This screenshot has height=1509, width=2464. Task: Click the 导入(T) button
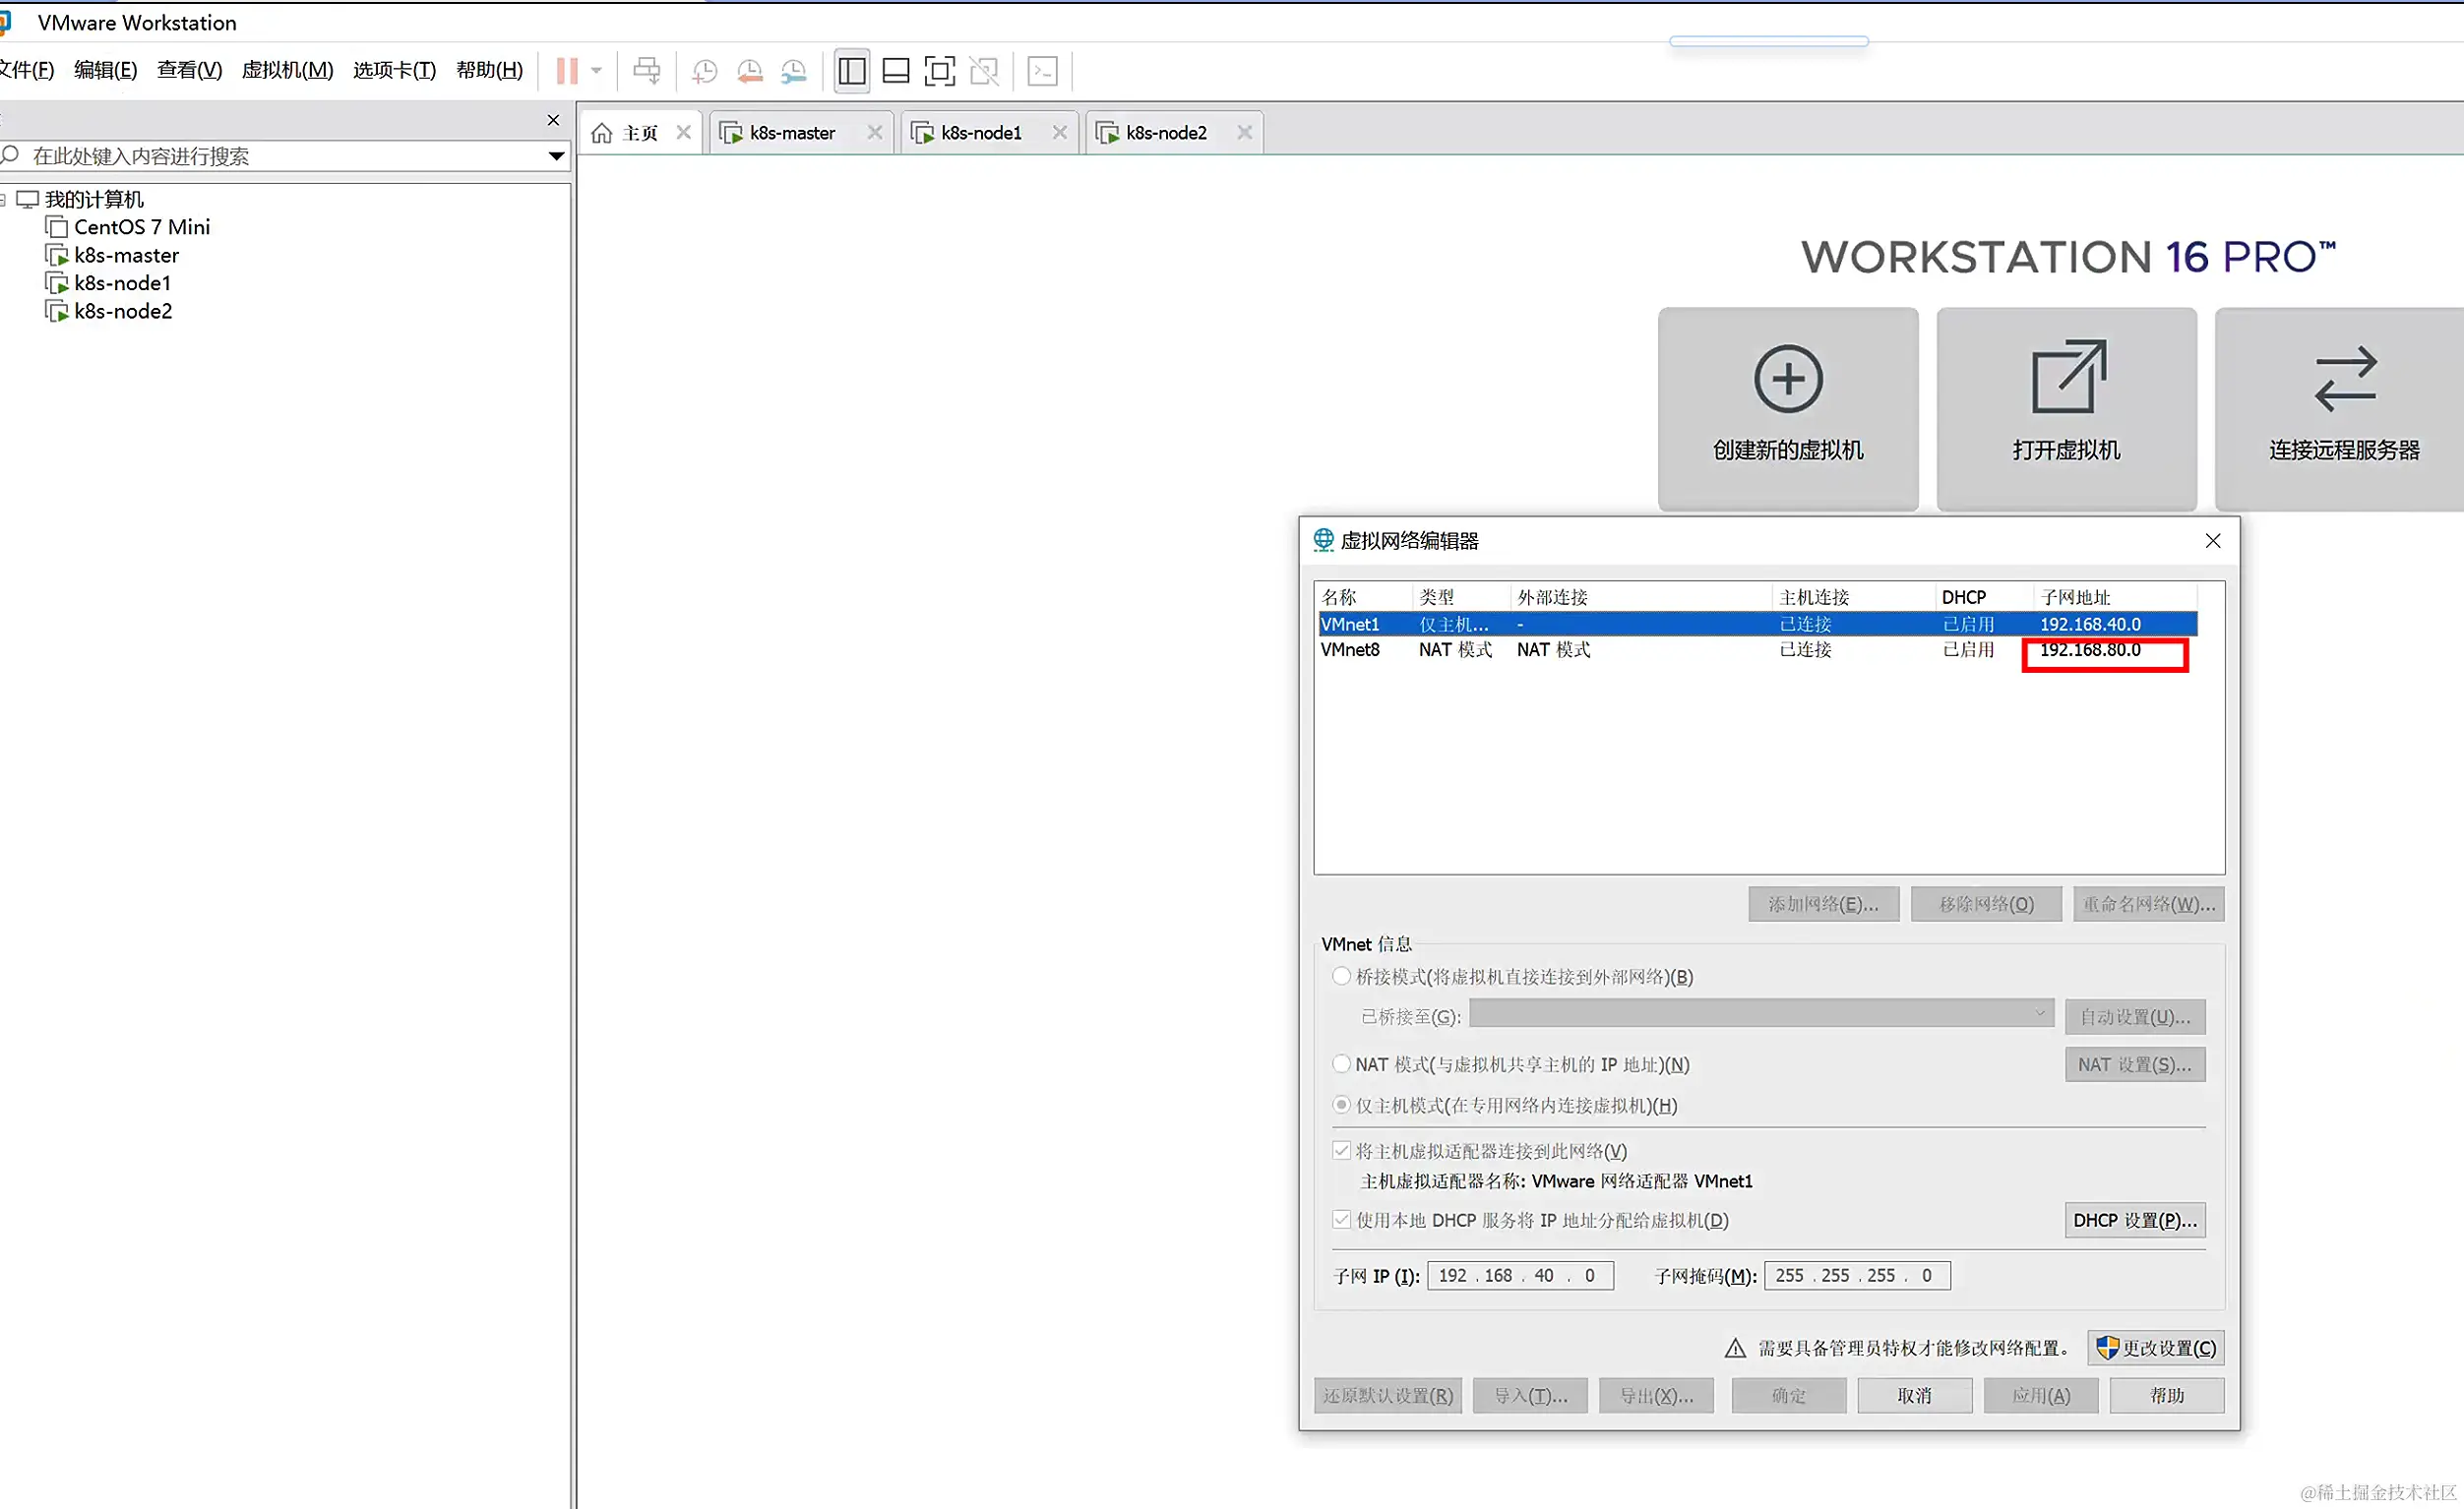coord(1530,1396)
